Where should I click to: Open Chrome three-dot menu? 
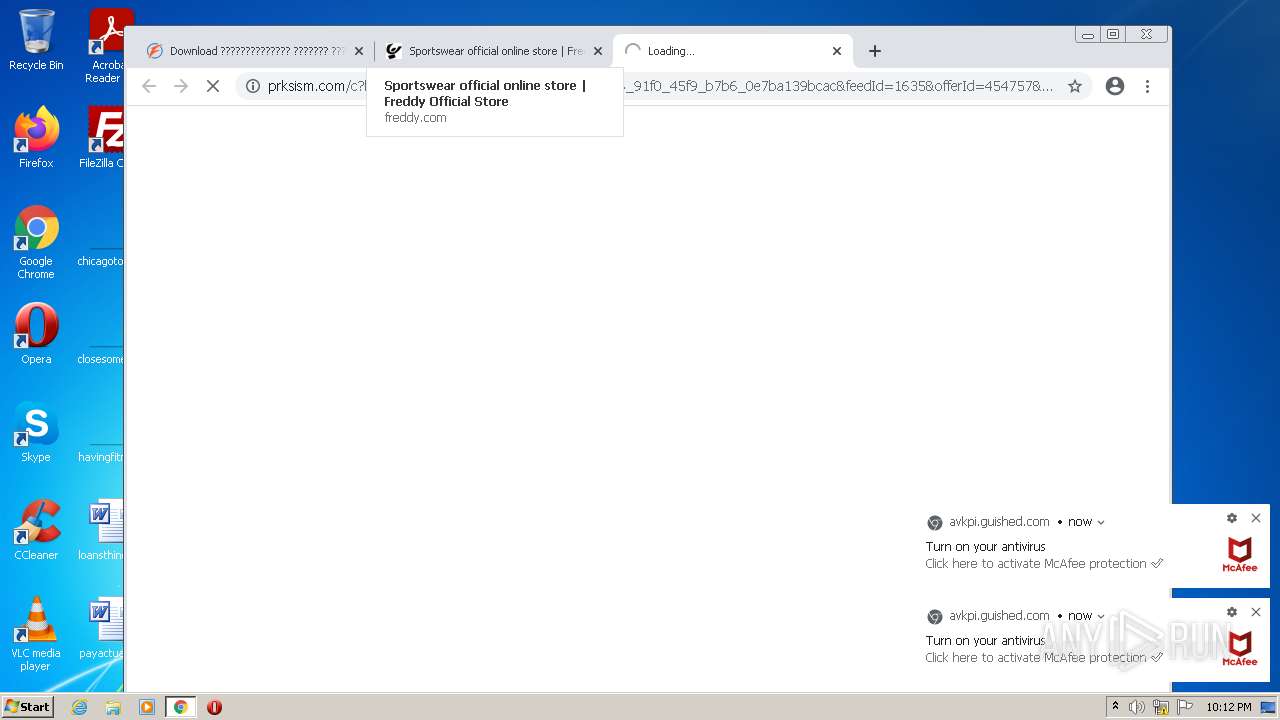1148,86
